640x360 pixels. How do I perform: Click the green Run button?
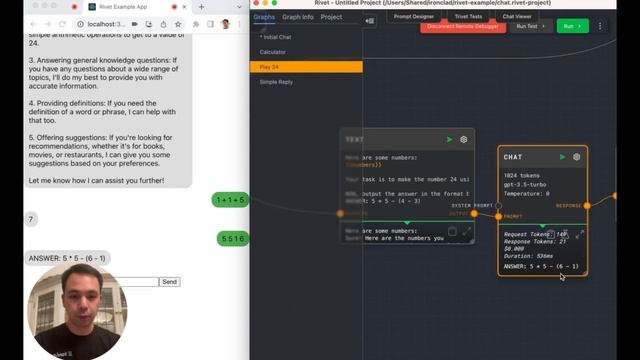(x=573, y=26)
